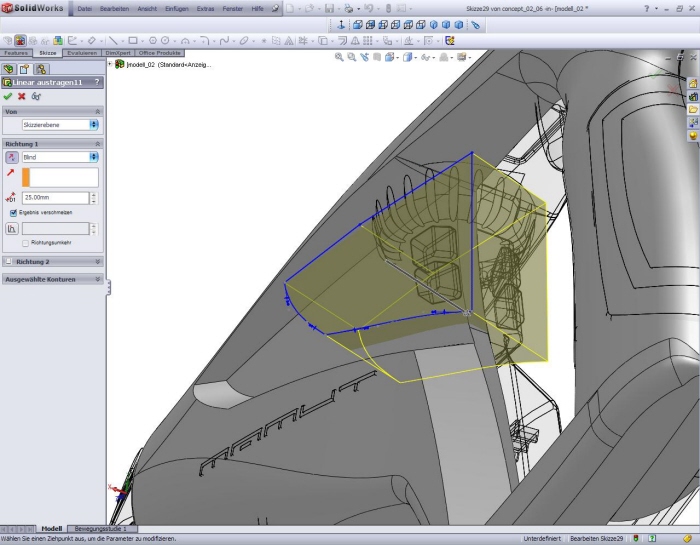Select the Rectangle sketch tool
Viewport: 700px width, 545px height.
(133, 41)
